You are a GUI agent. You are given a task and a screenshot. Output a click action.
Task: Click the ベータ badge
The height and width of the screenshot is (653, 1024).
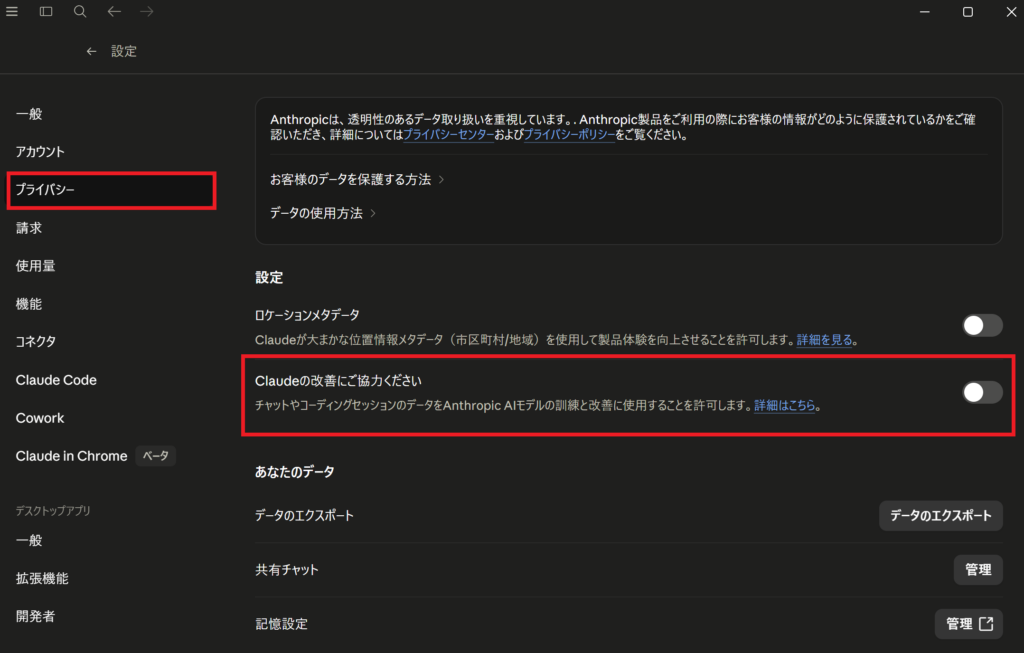pos(155,456)
